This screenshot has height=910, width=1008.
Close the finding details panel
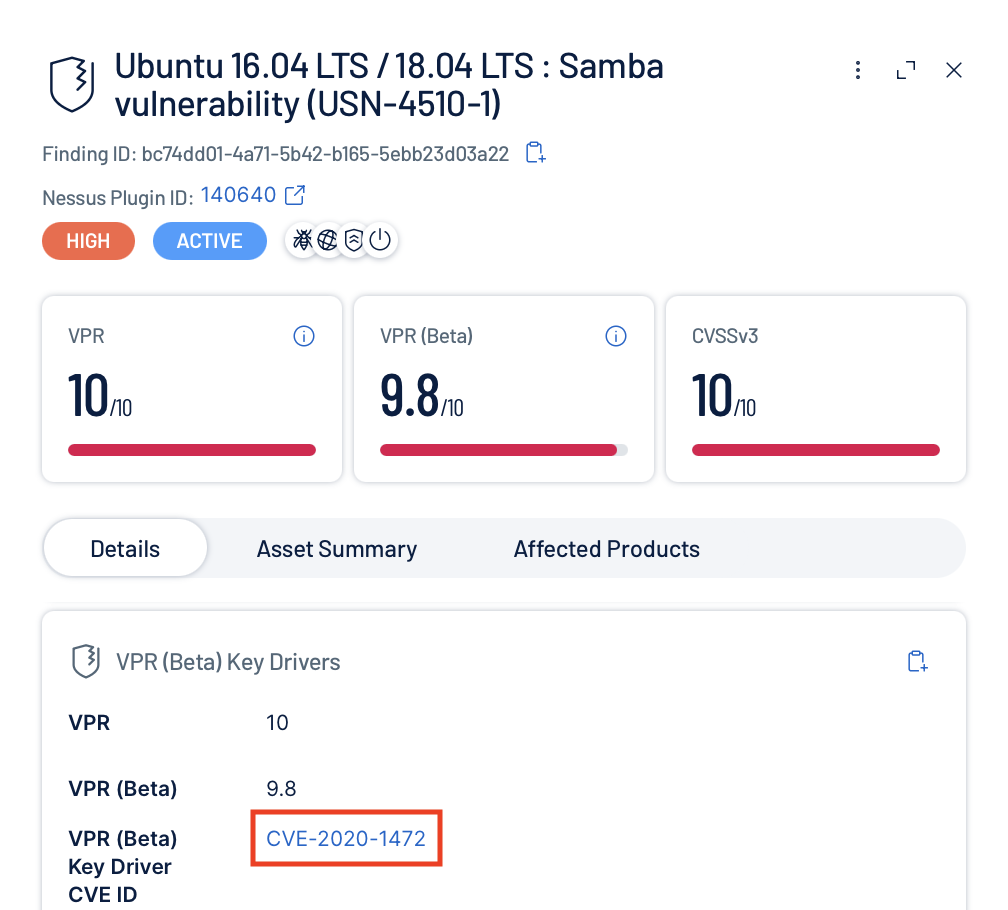point(954,70)
